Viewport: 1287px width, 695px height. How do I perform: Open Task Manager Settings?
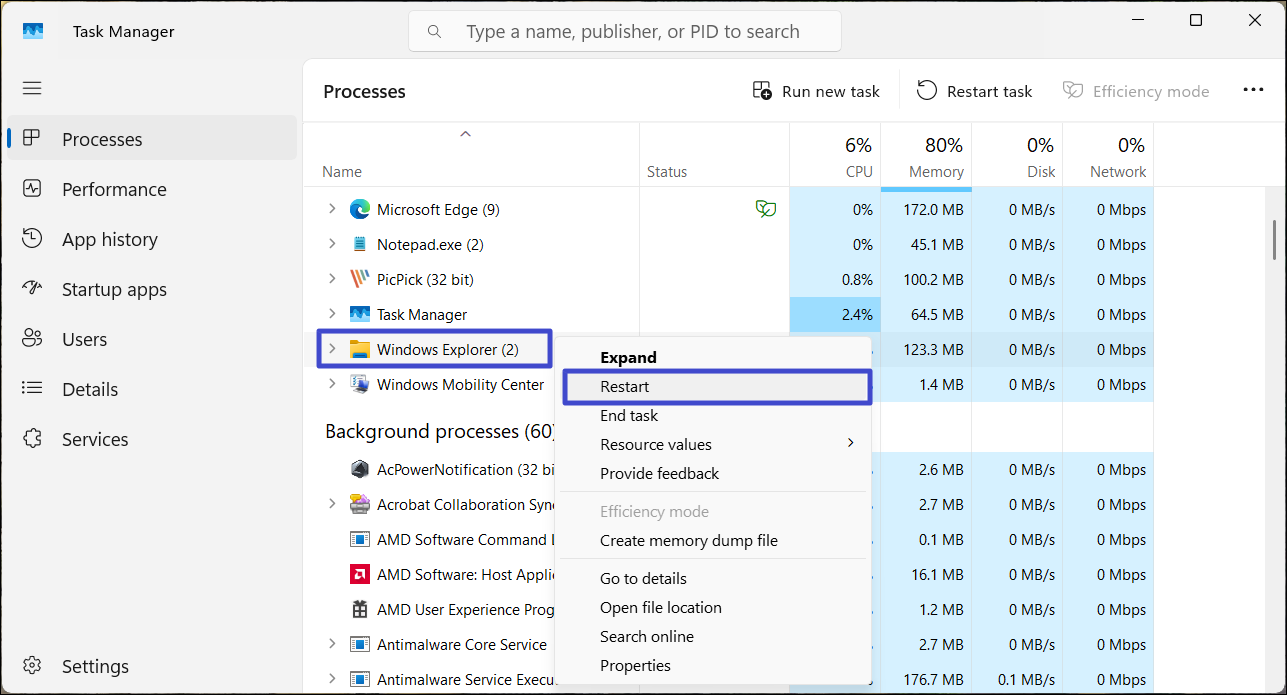pyautogui.click(x=94, y=666)
